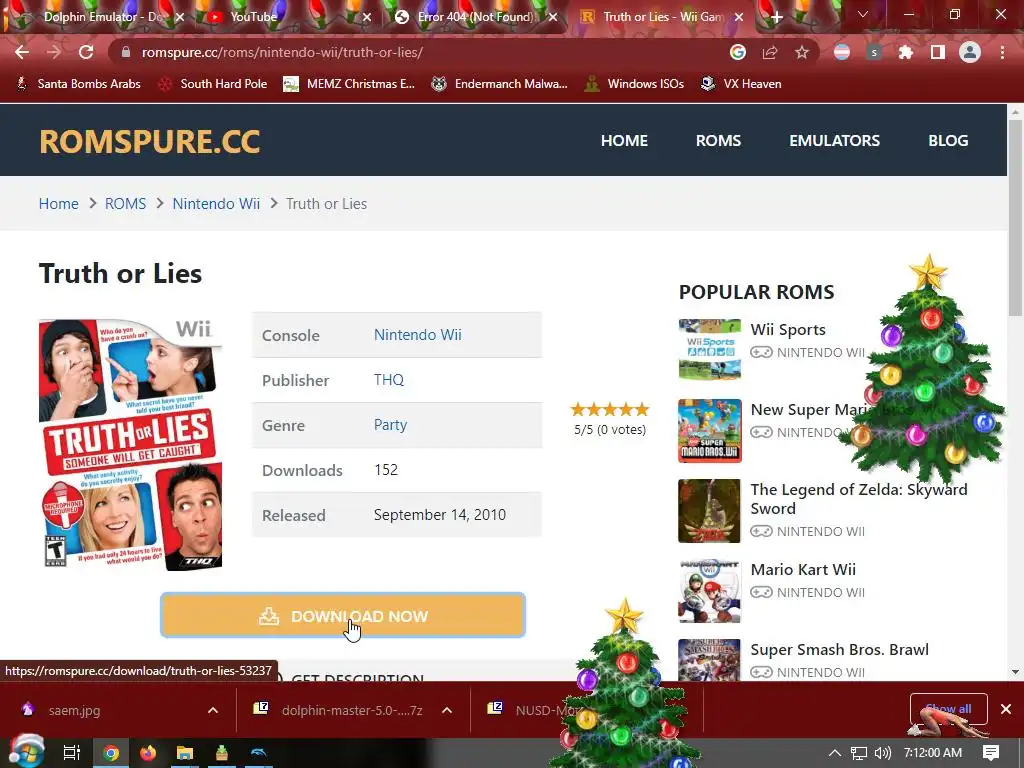This screenshot has height=768, width=1024.
Task: Open Super Smash Bros. Brawl link
Action: [839, 649]
